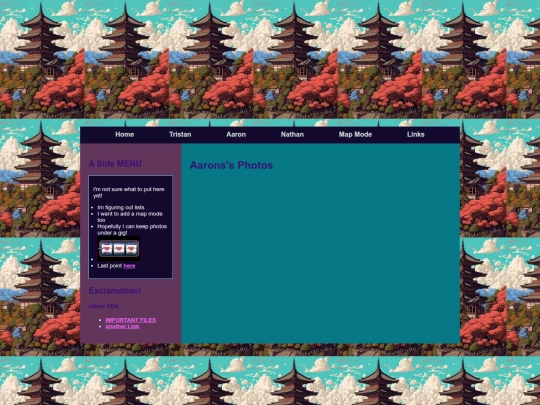The height and width of the screenshot is (405, 540).
Task: Switch to Map Mode
Action: (355, 135)
